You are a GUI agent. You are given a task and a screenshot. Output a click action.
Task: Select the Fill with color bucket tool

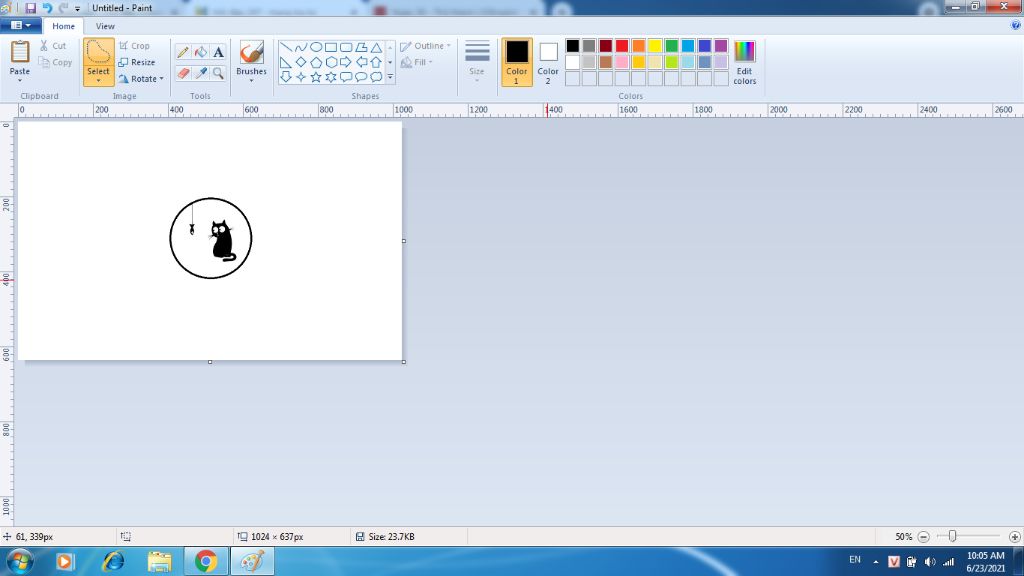(200, 52)
